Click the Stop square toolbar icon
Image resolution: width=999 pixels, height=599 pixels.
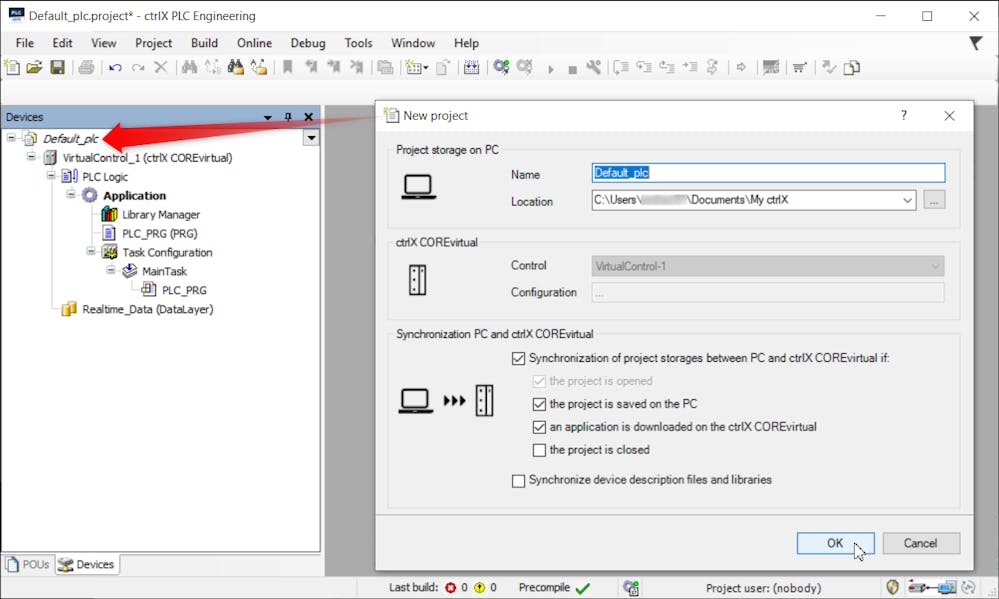572,69
